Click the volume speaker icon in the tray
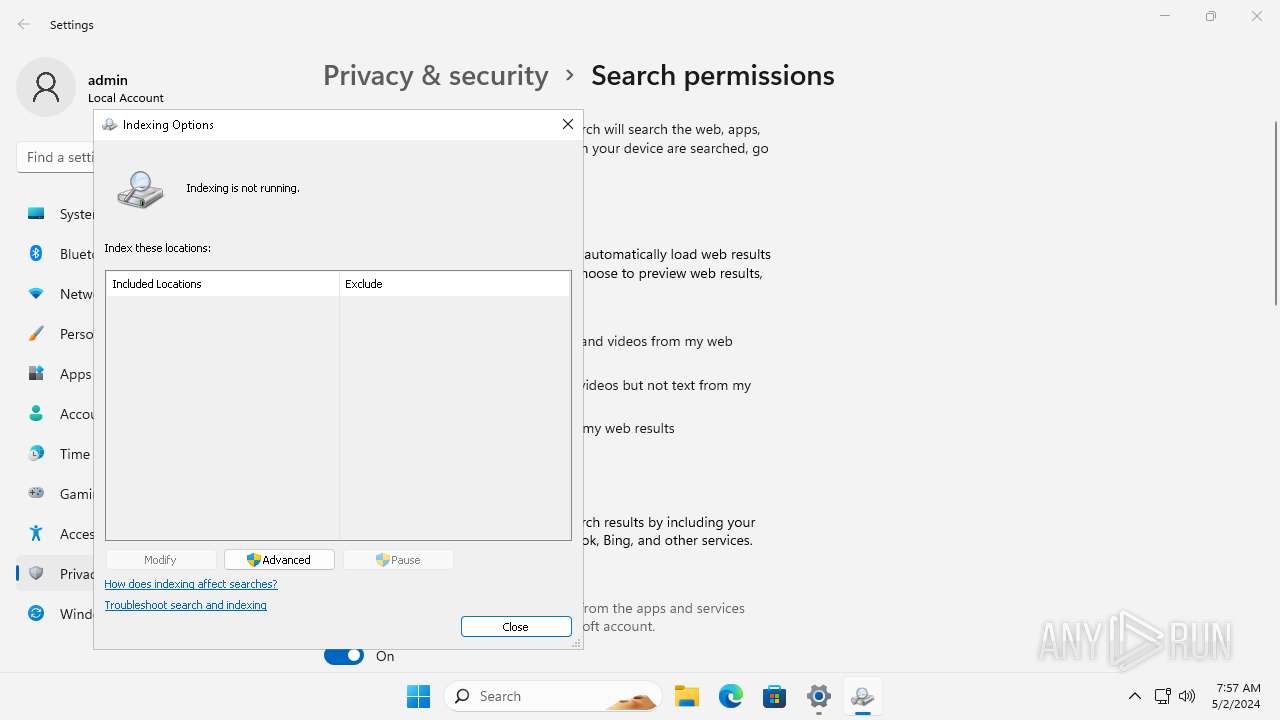This screenshot has height=720, width=1280. pos(1187,696)
